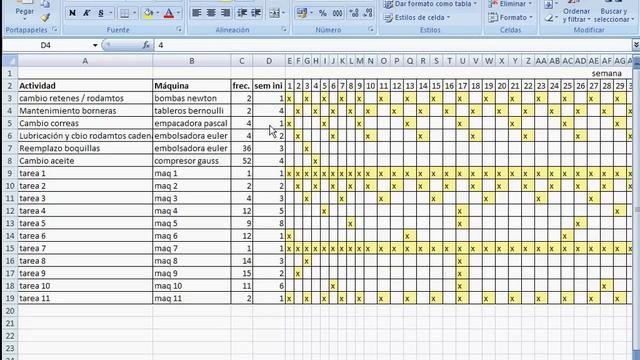Select 'semana' label cell
640x360 pixels.
tap(607, 73)
